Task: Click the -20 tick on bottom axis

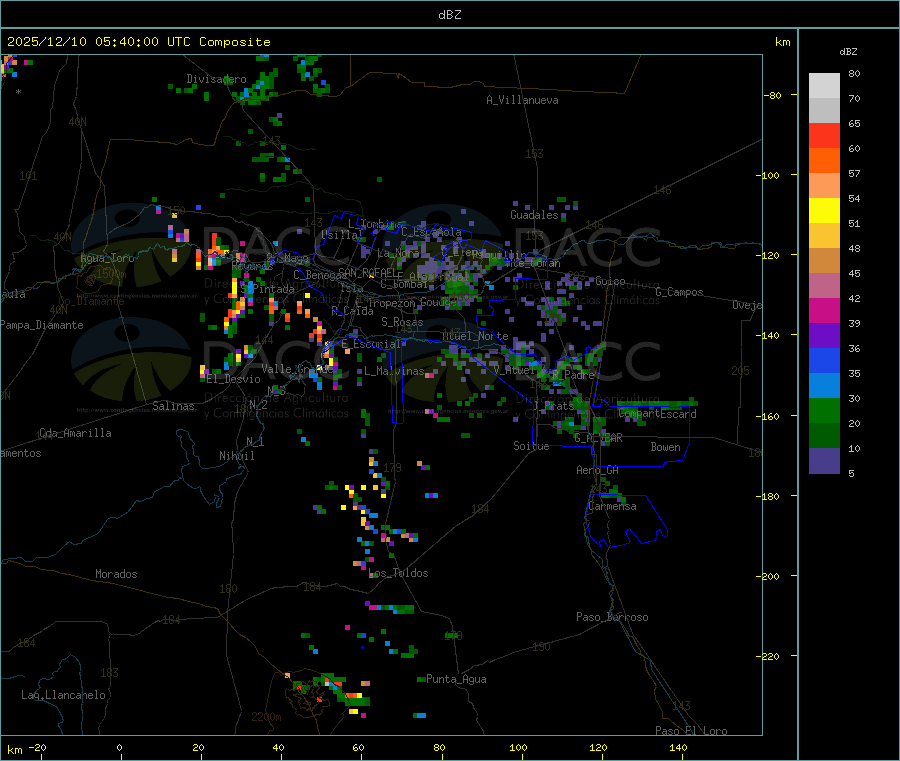Action: [37, 747]
